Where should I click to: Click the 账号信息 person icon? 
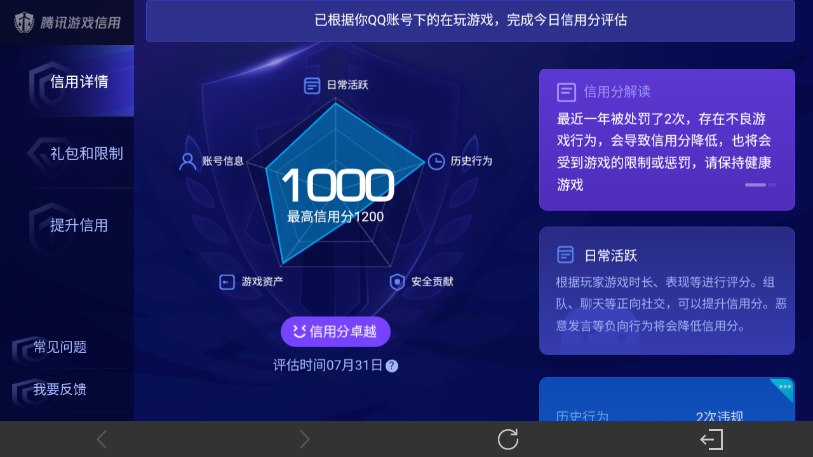tap(187, 161)
